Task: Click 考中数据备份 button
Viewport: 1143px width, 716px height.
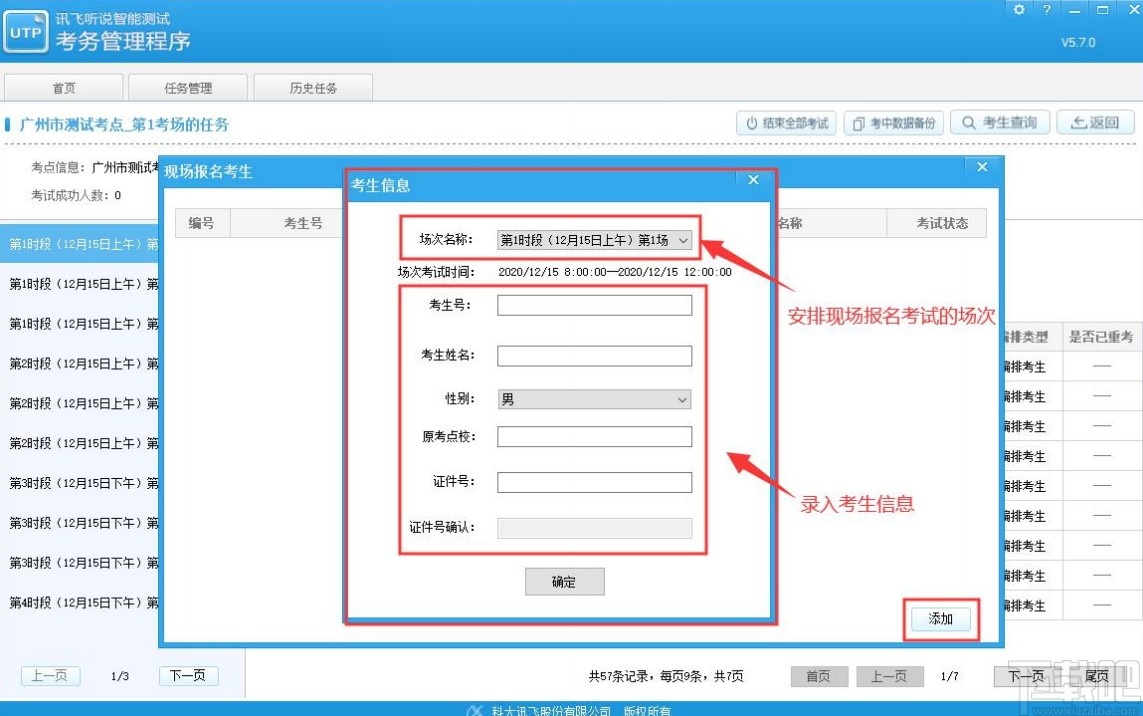Action: coord(894,123)
